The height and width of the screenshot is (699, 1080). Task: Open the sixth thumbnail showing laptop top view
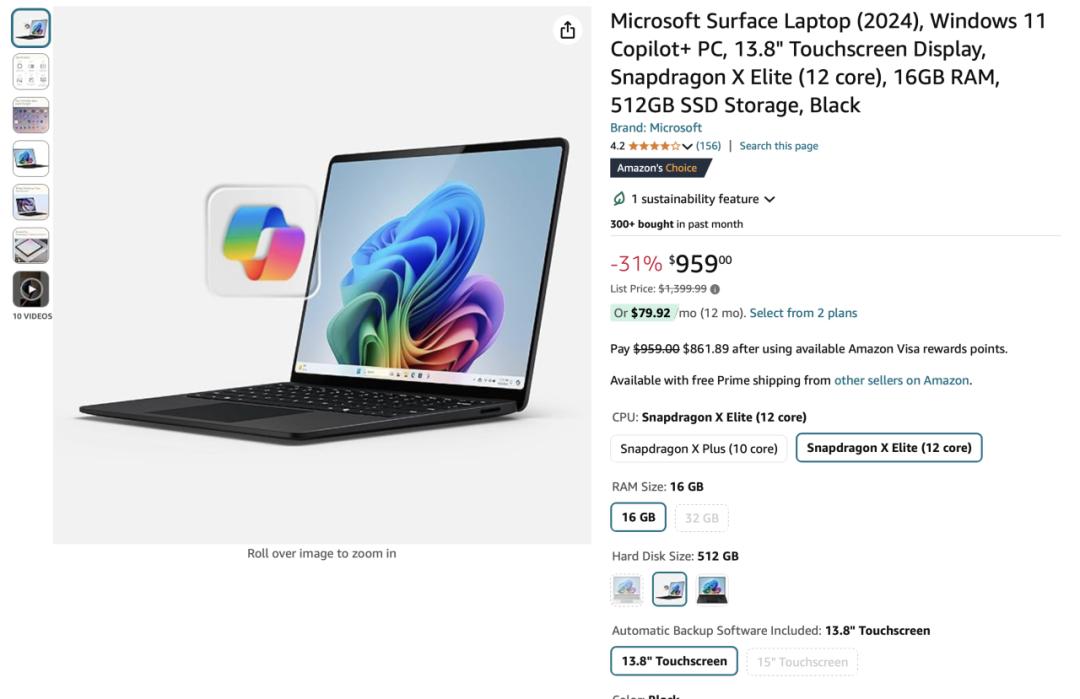31,246
